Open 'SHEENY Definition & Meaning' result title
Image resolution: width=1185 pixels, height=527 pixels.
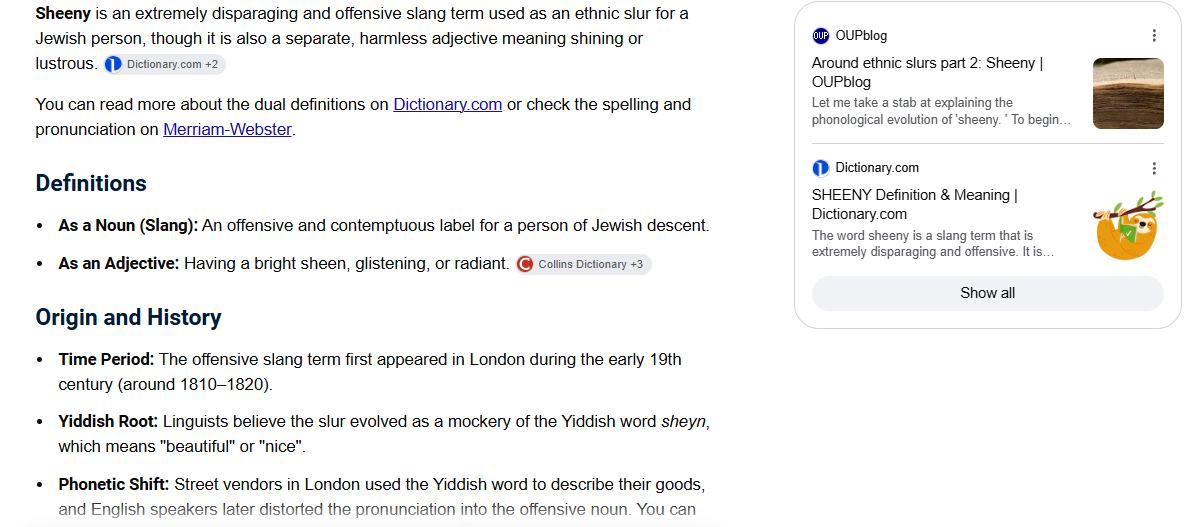(915, 204)
